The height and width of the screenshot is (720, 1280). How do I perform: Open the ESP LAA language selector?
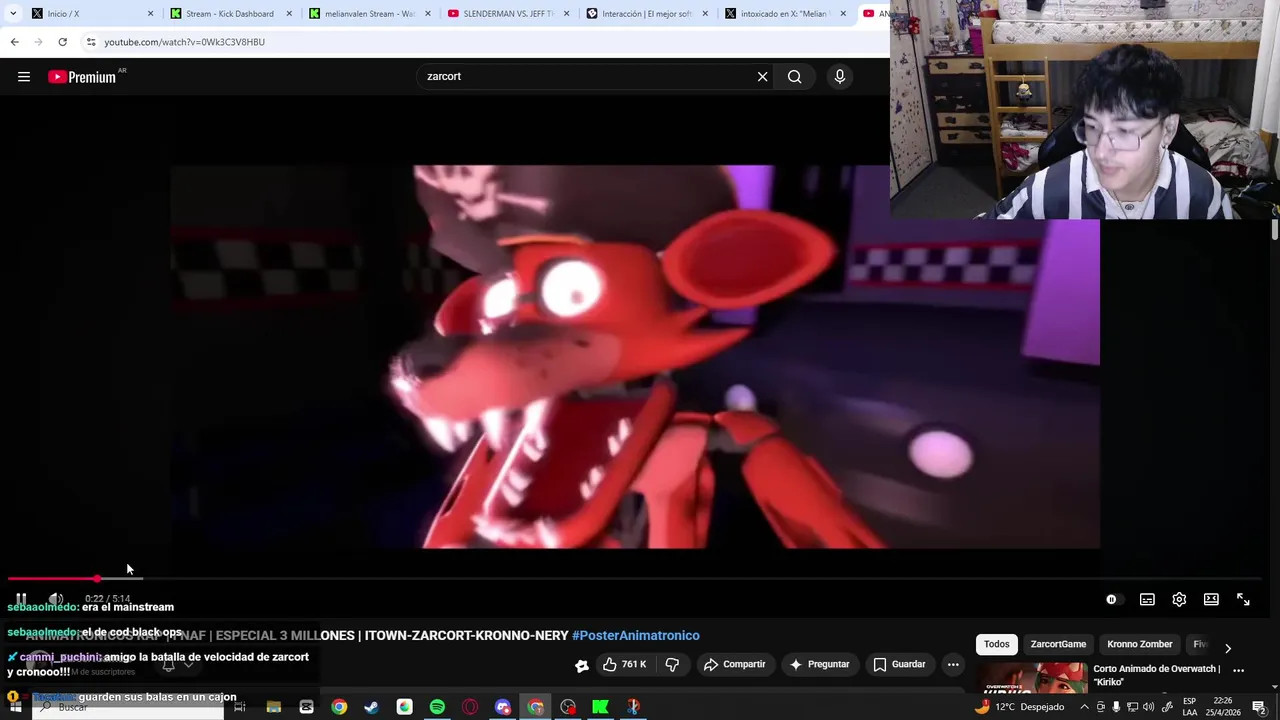point(1190,707)
